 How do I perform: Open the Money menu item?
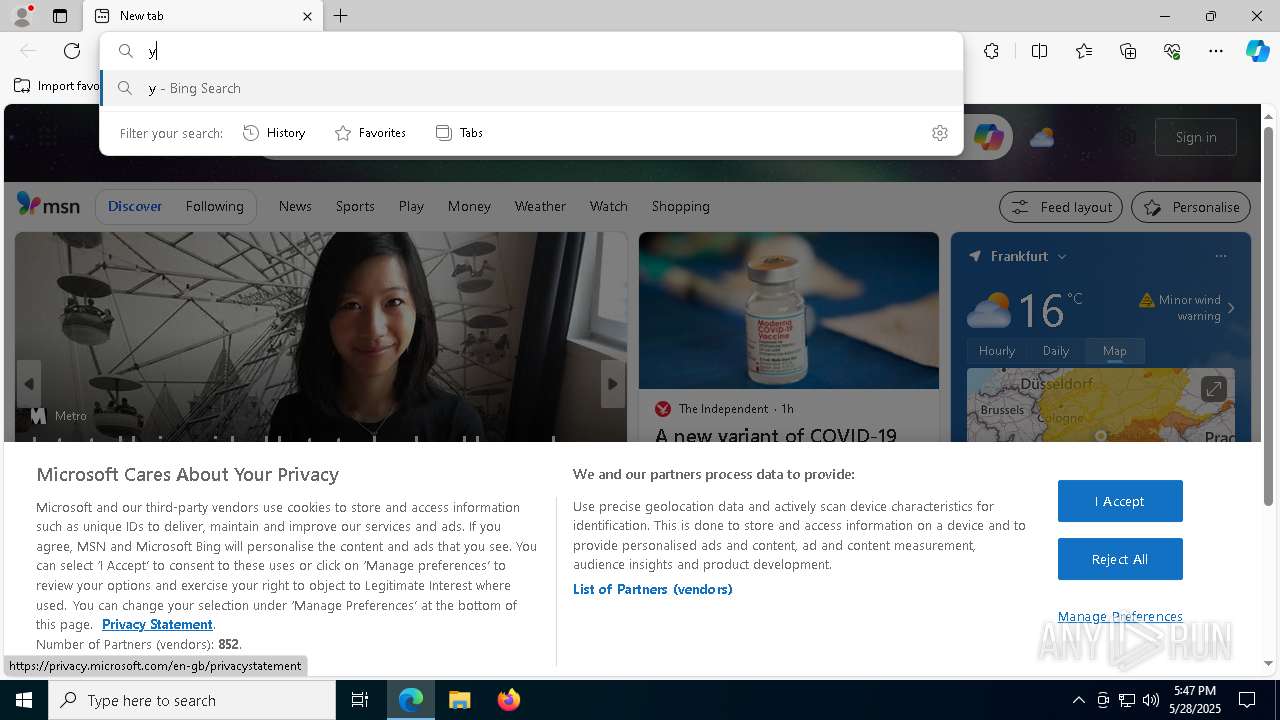(x=469, y=206)
